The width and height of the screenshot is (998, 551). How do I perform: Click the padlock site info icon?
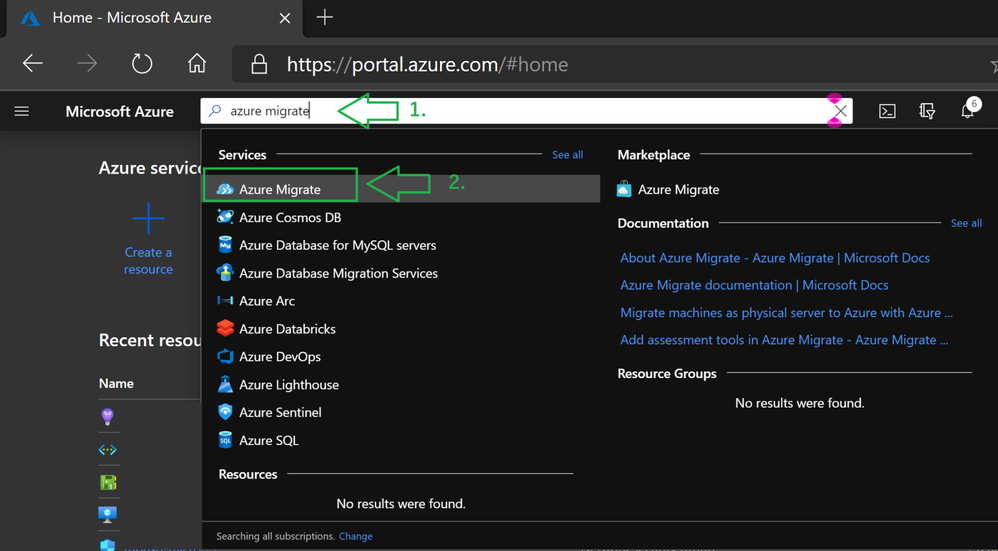coord(258,64)
